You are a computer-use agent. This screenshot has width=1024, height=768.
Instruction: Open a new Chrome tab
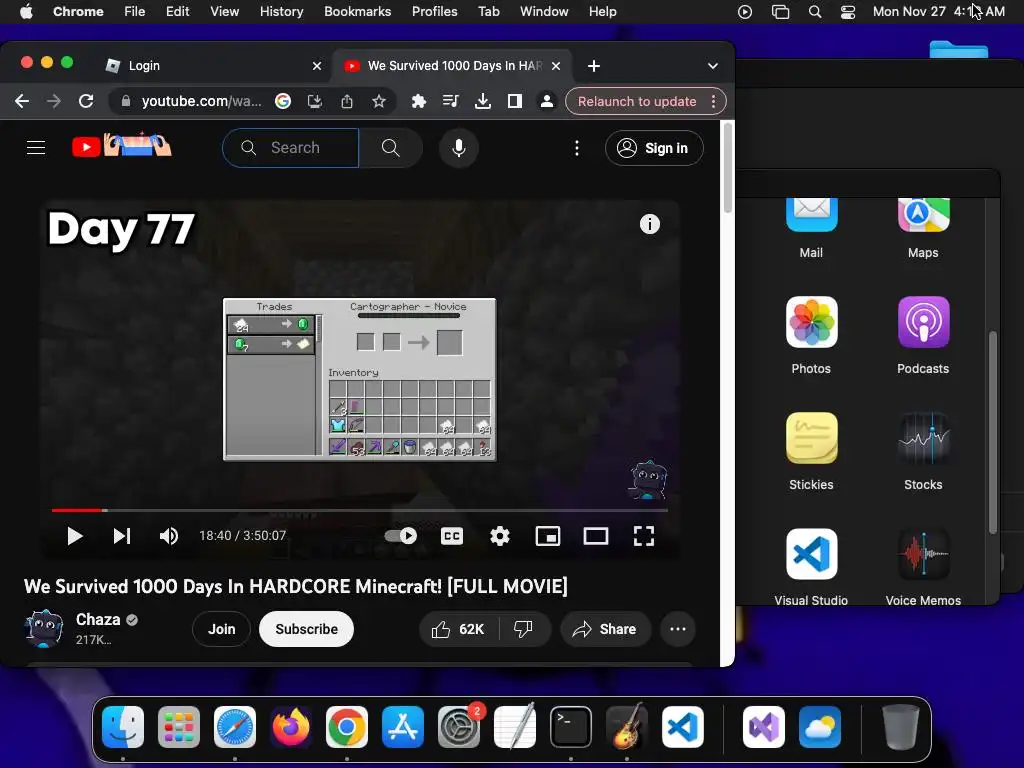[594, 66]
